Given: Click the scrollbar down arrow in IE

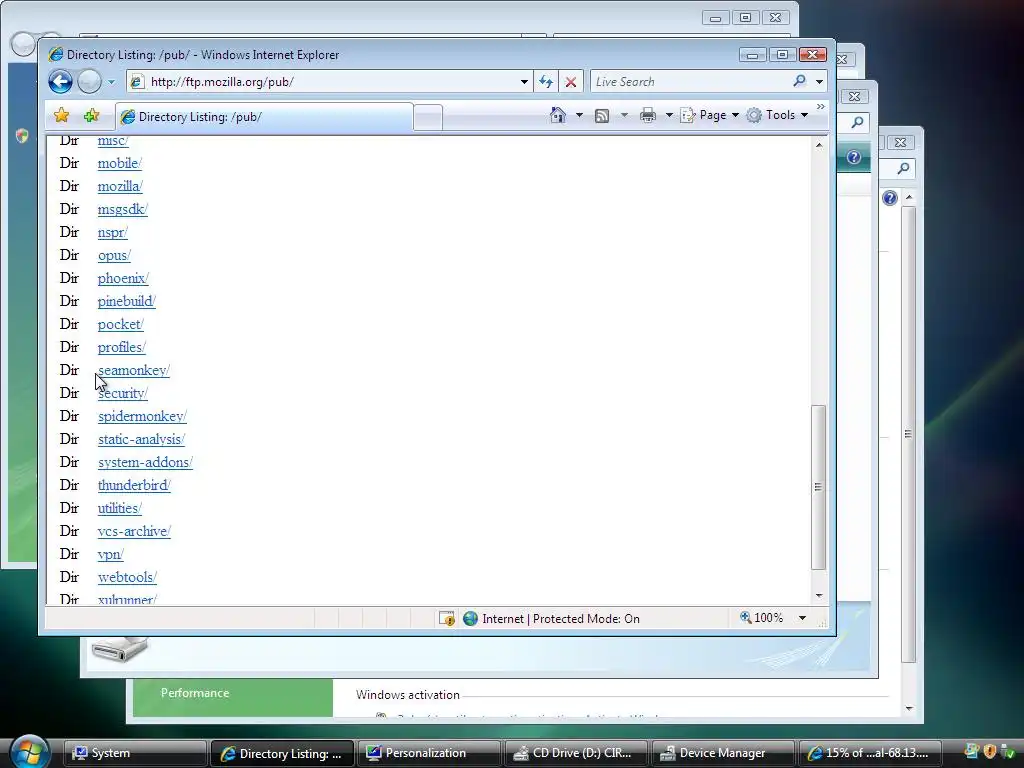Looking at the screenshot, I should (819, 596).
